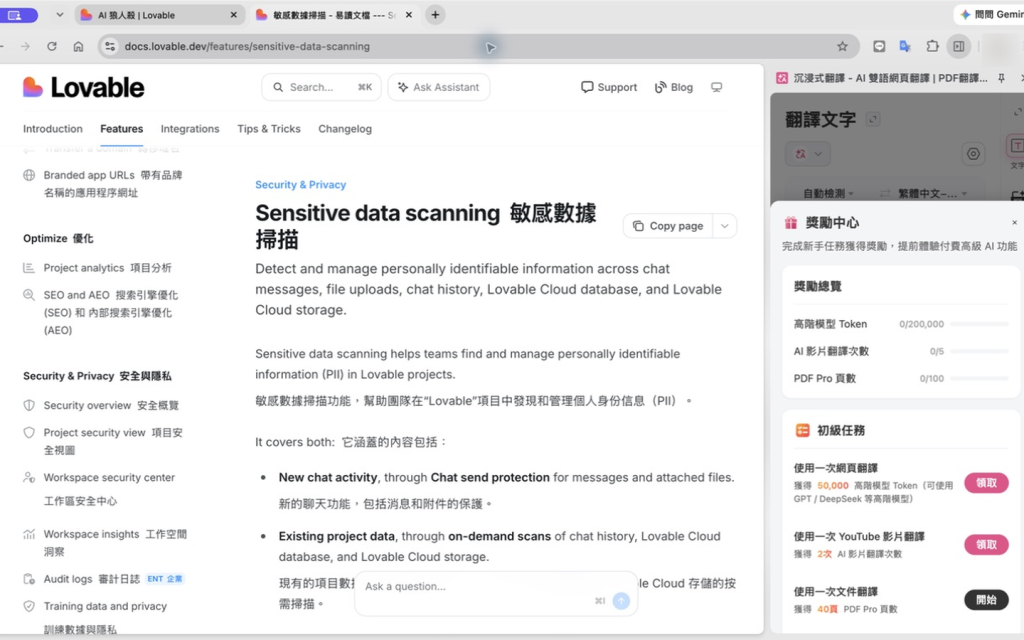The width and height of the screenshot is (1024, 640).
Task: Click expand icon beside 翻譯文字 title
Action: tap(872, 120)
